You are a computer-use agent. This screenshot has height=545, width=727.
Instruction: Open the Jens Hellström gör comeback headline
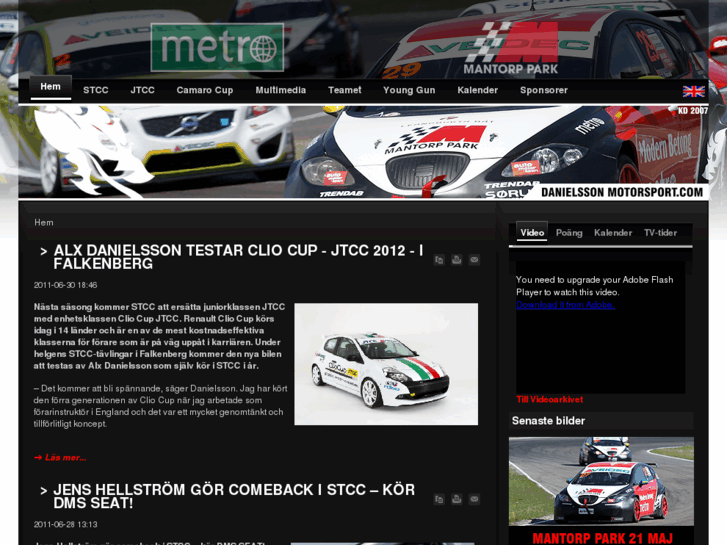coord(234,496)
